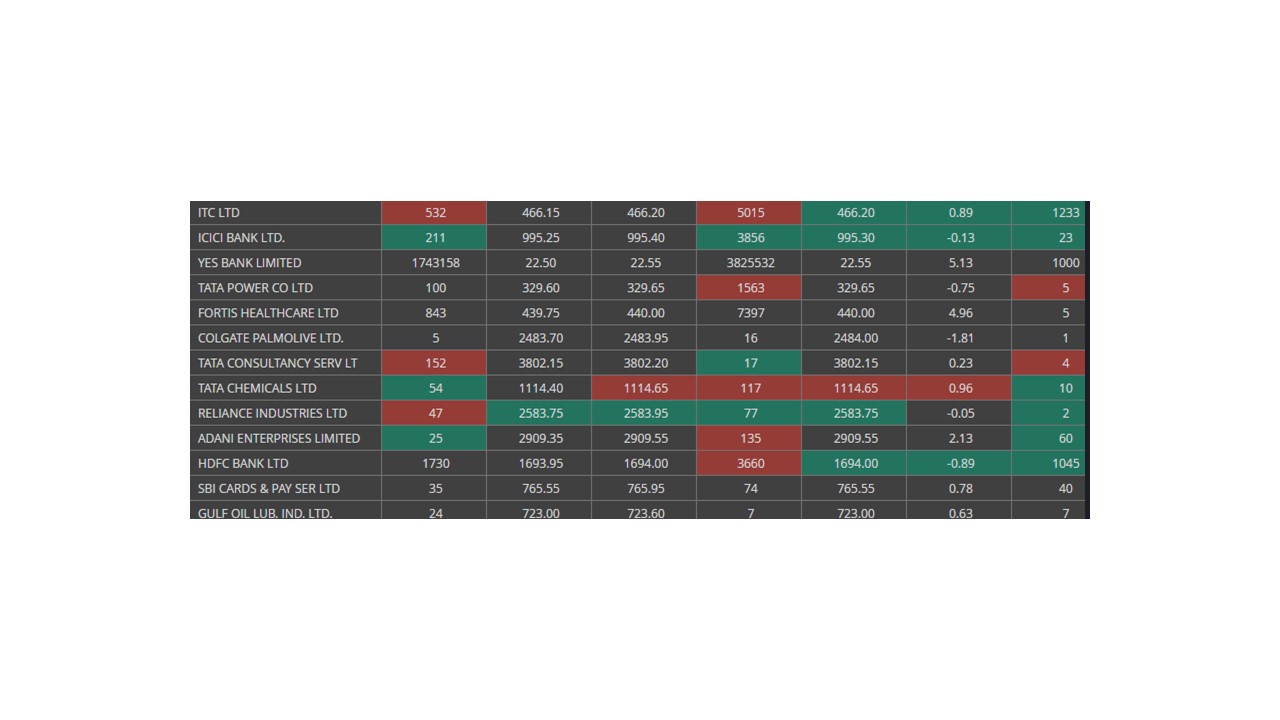Select bid price 2909.35 for Adani
This screenshot has height=720, width=1280.
539,438
